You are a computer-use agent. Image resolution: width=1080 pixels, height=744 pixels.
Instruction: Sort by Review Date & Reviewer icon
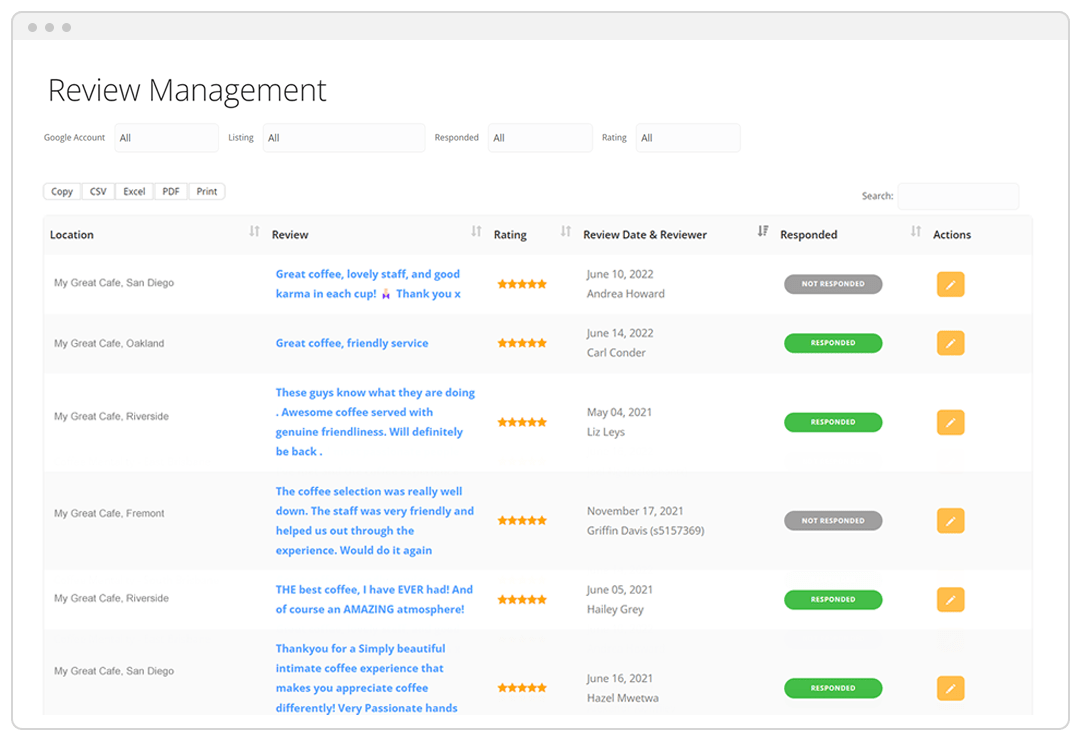coord(763,232)
